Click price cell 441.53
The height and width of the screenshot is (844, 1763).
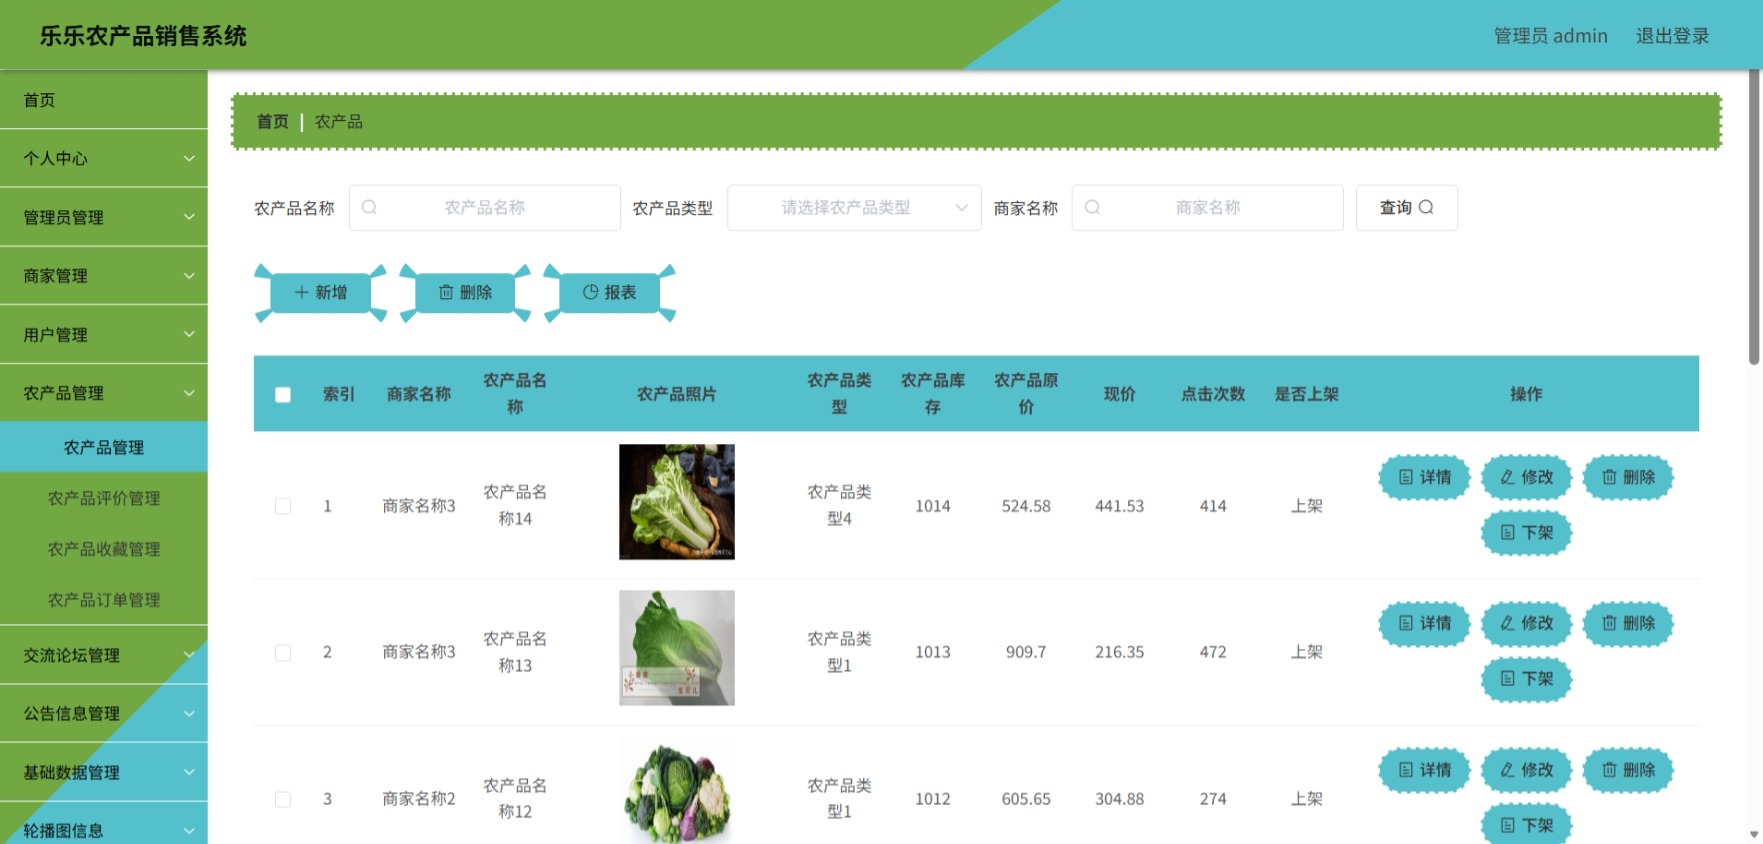(x=1119, y=506)
